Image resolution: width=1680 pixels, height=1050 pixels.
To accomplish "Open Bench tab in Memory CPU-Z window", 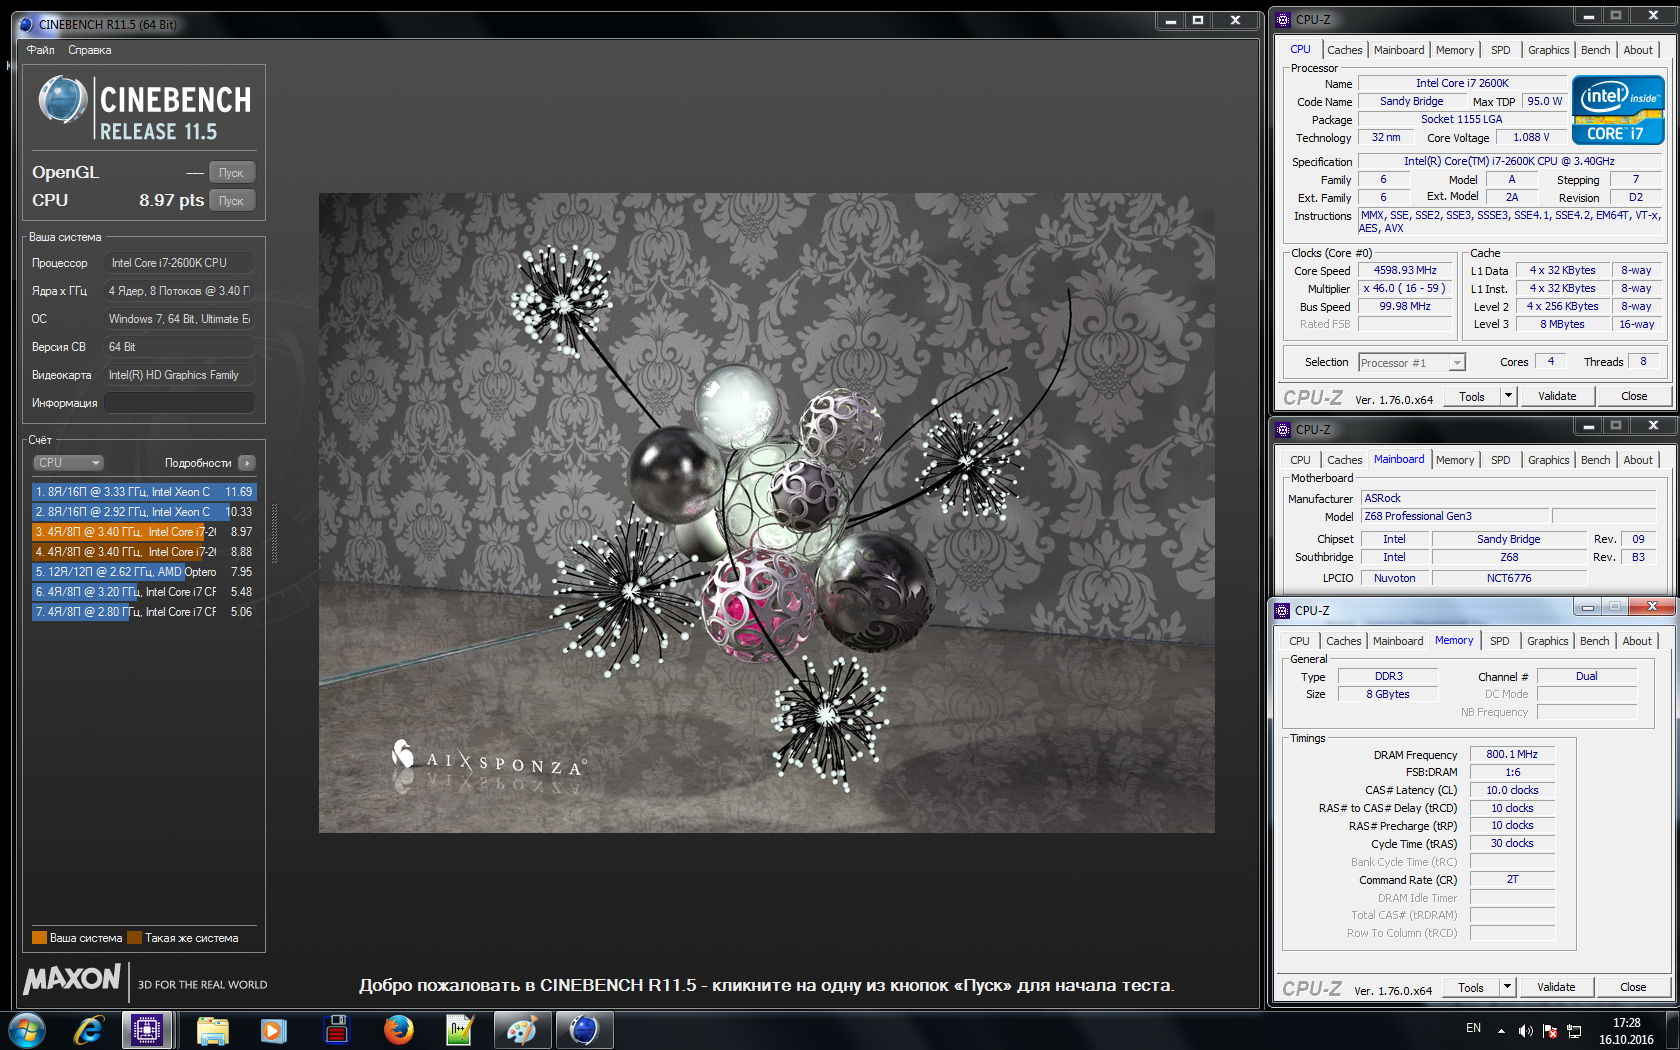I will click(x=1595, y=641).
